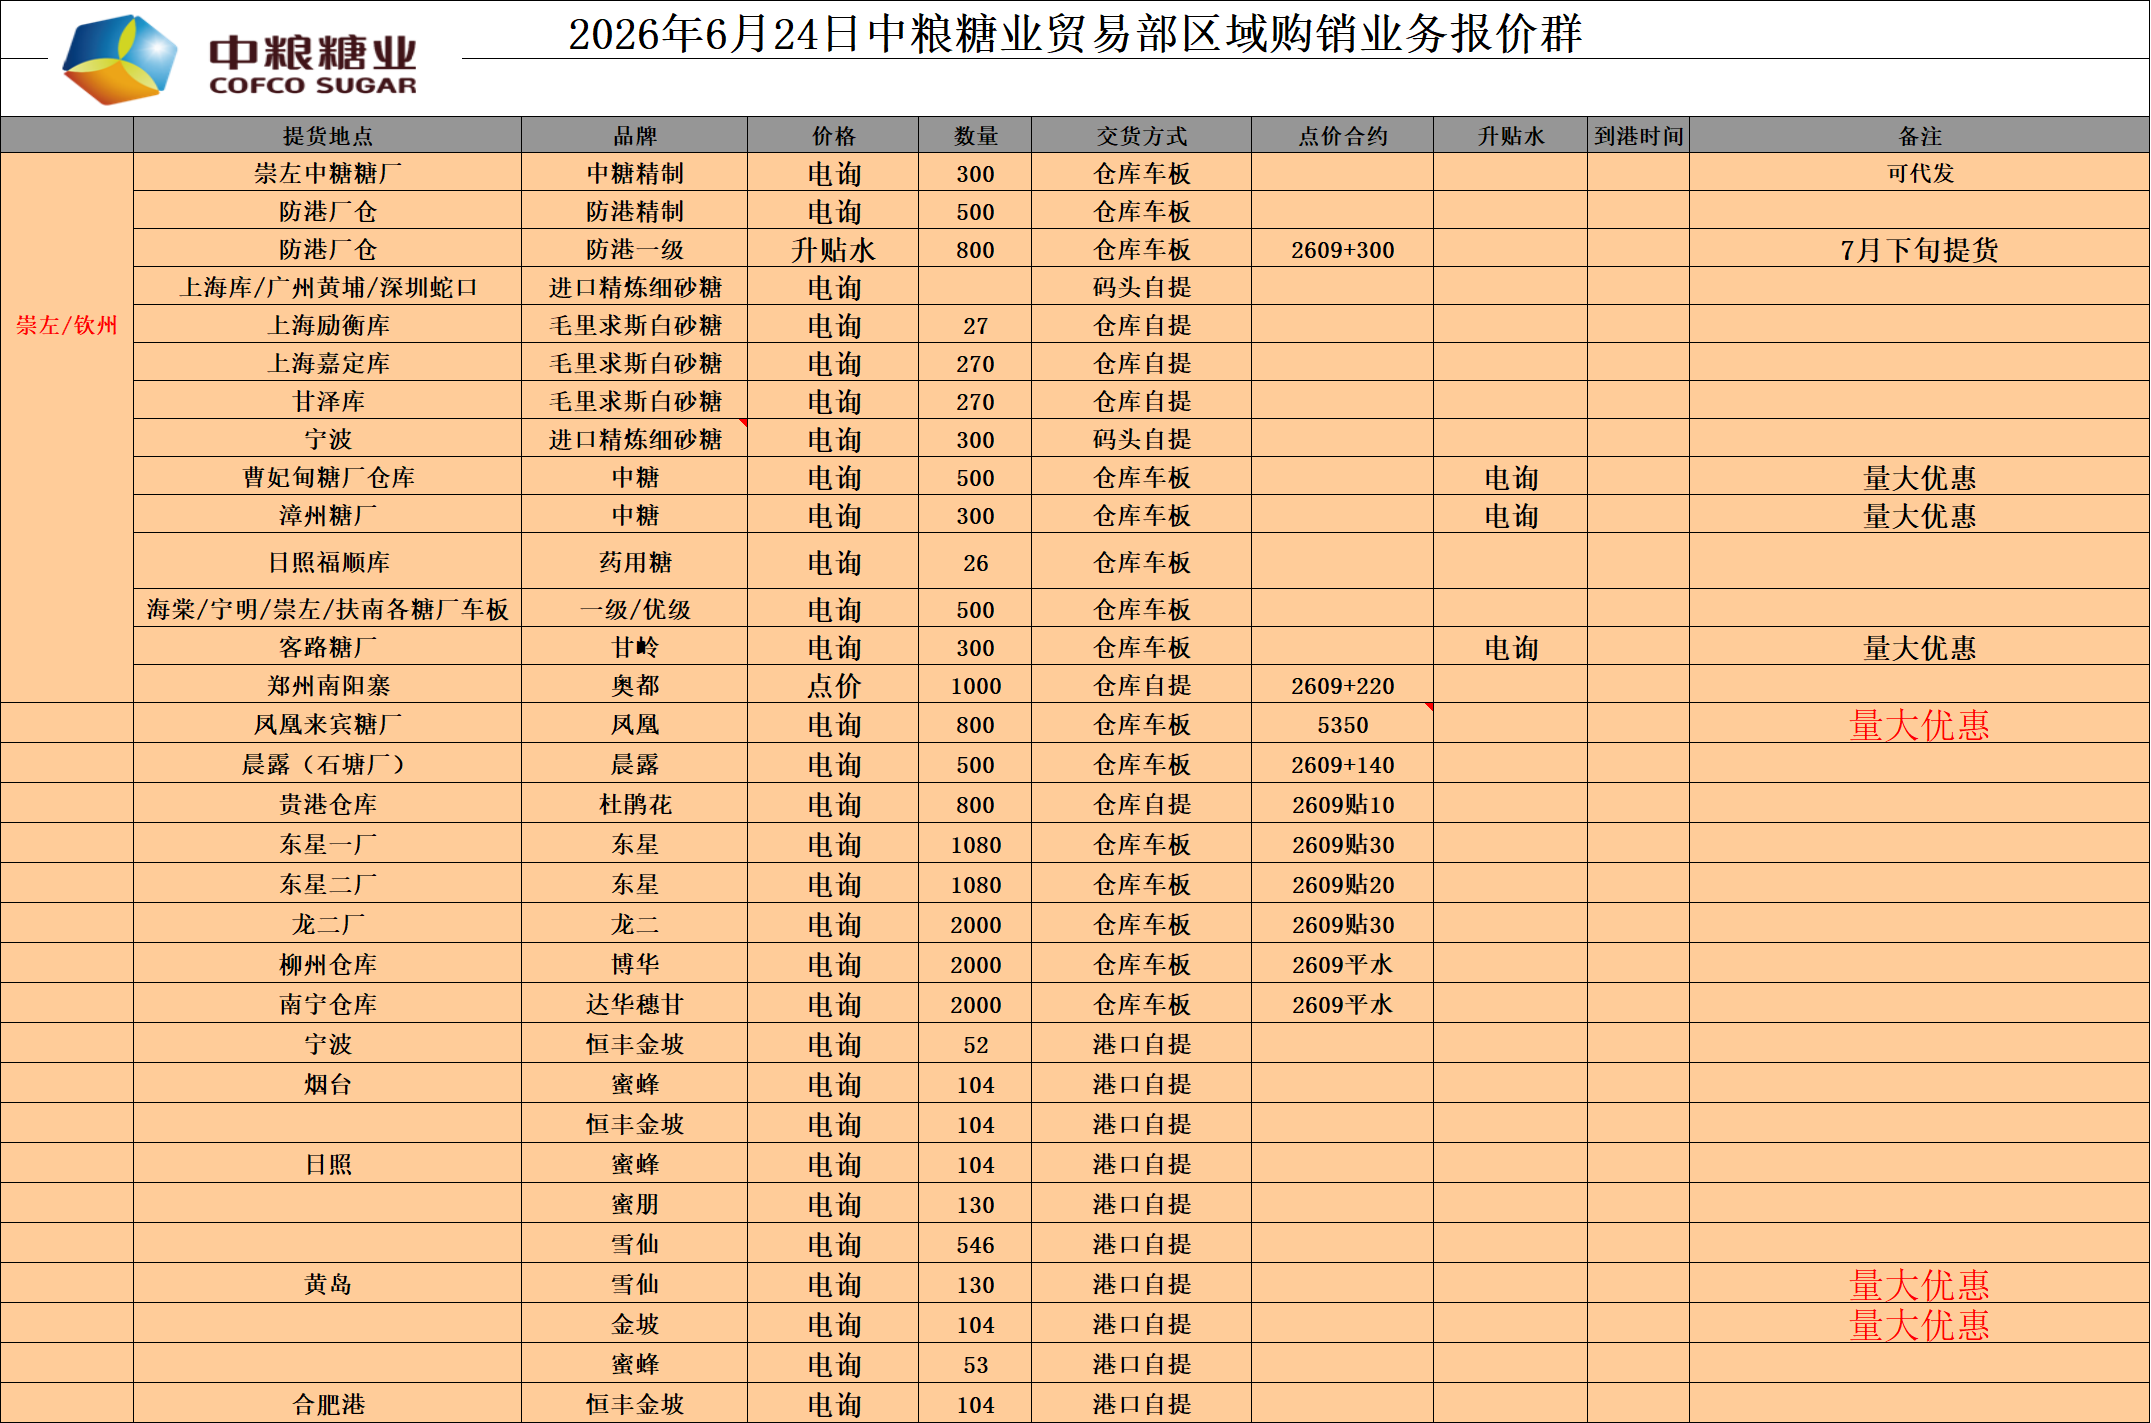
Task: Click the quantity cell showing '1000'
Action: pos(975,685)
